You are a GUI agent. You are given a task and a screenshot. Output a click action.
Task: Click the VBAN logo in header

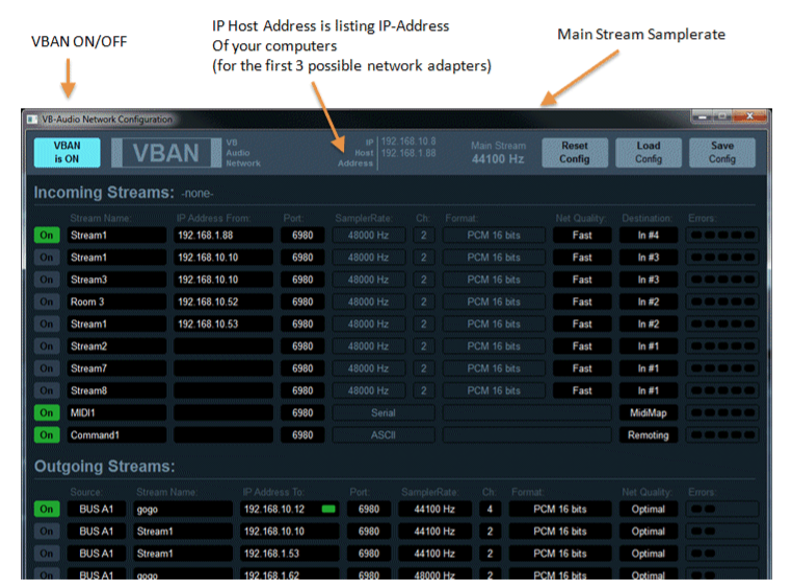tap(166, 153)
